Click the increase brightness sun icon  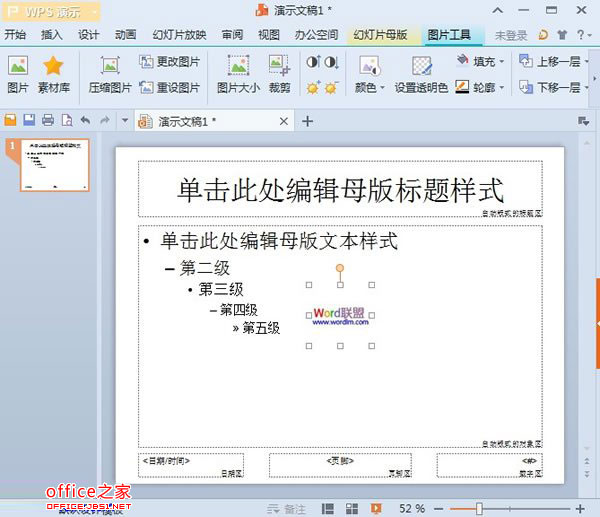[313, 88]
